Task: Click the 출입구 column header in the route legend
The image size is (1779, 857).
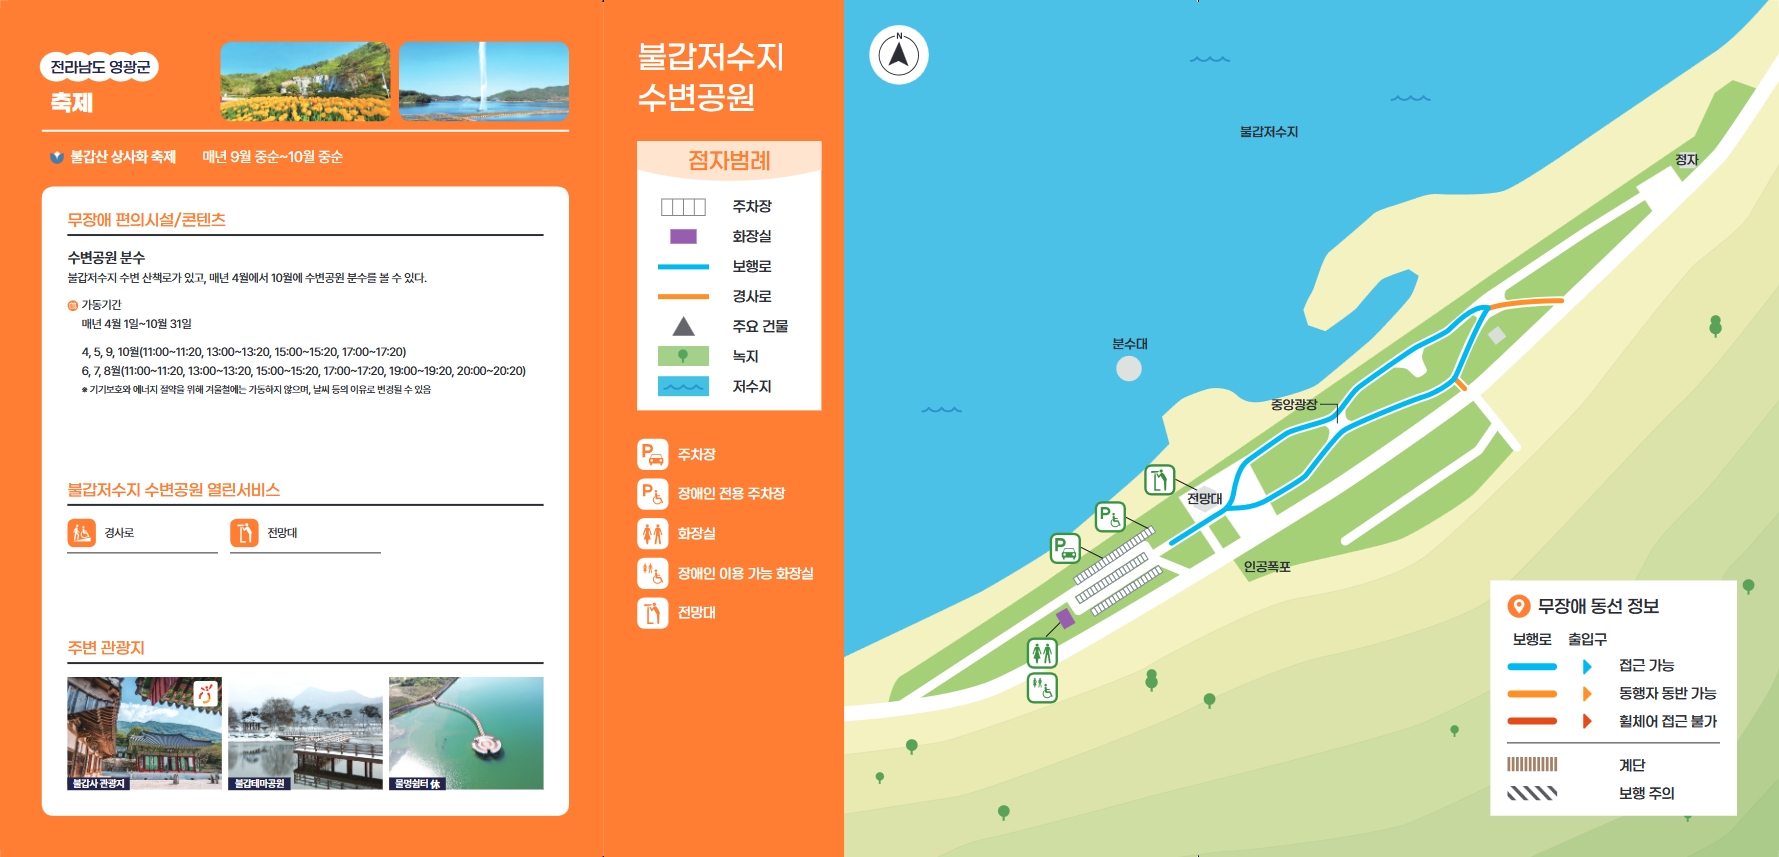Action: tap(1587, 639)
